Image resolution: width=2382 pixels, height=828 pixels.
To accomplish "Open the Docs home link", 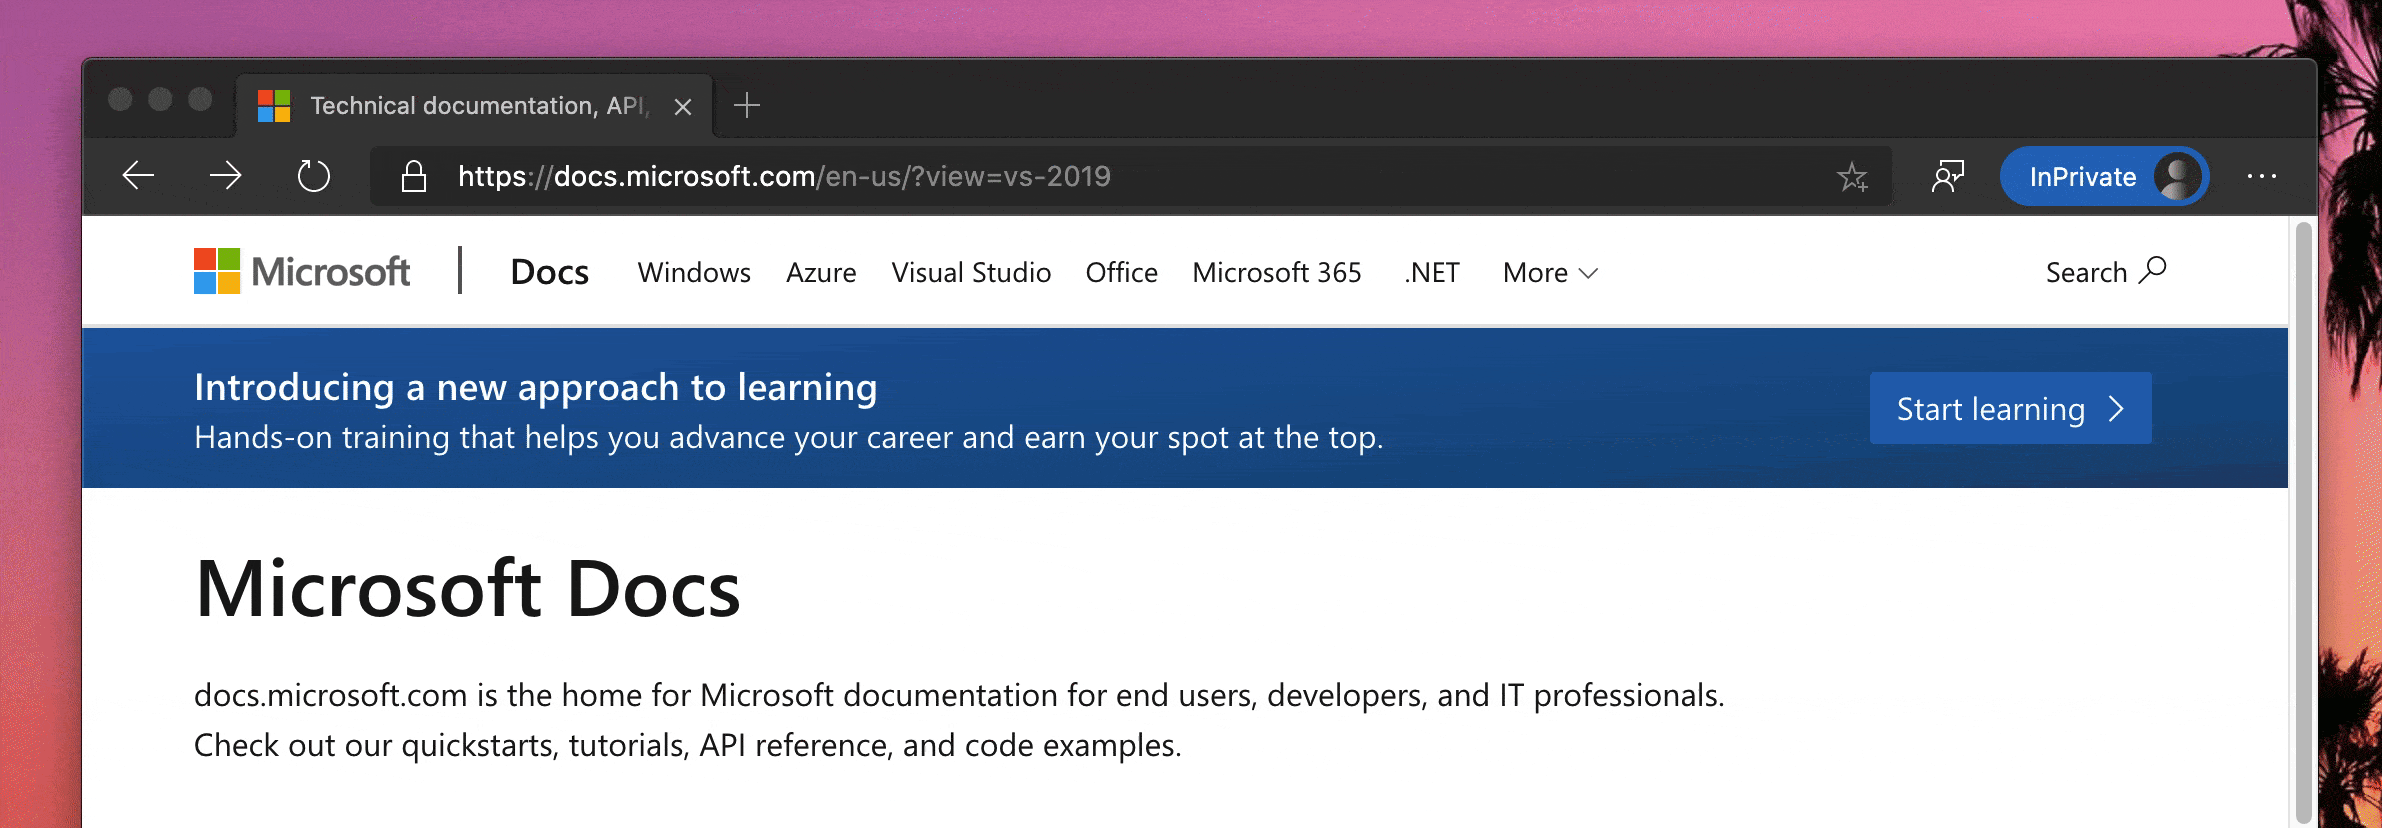I will pyautogui.click(x=549, y=272).
